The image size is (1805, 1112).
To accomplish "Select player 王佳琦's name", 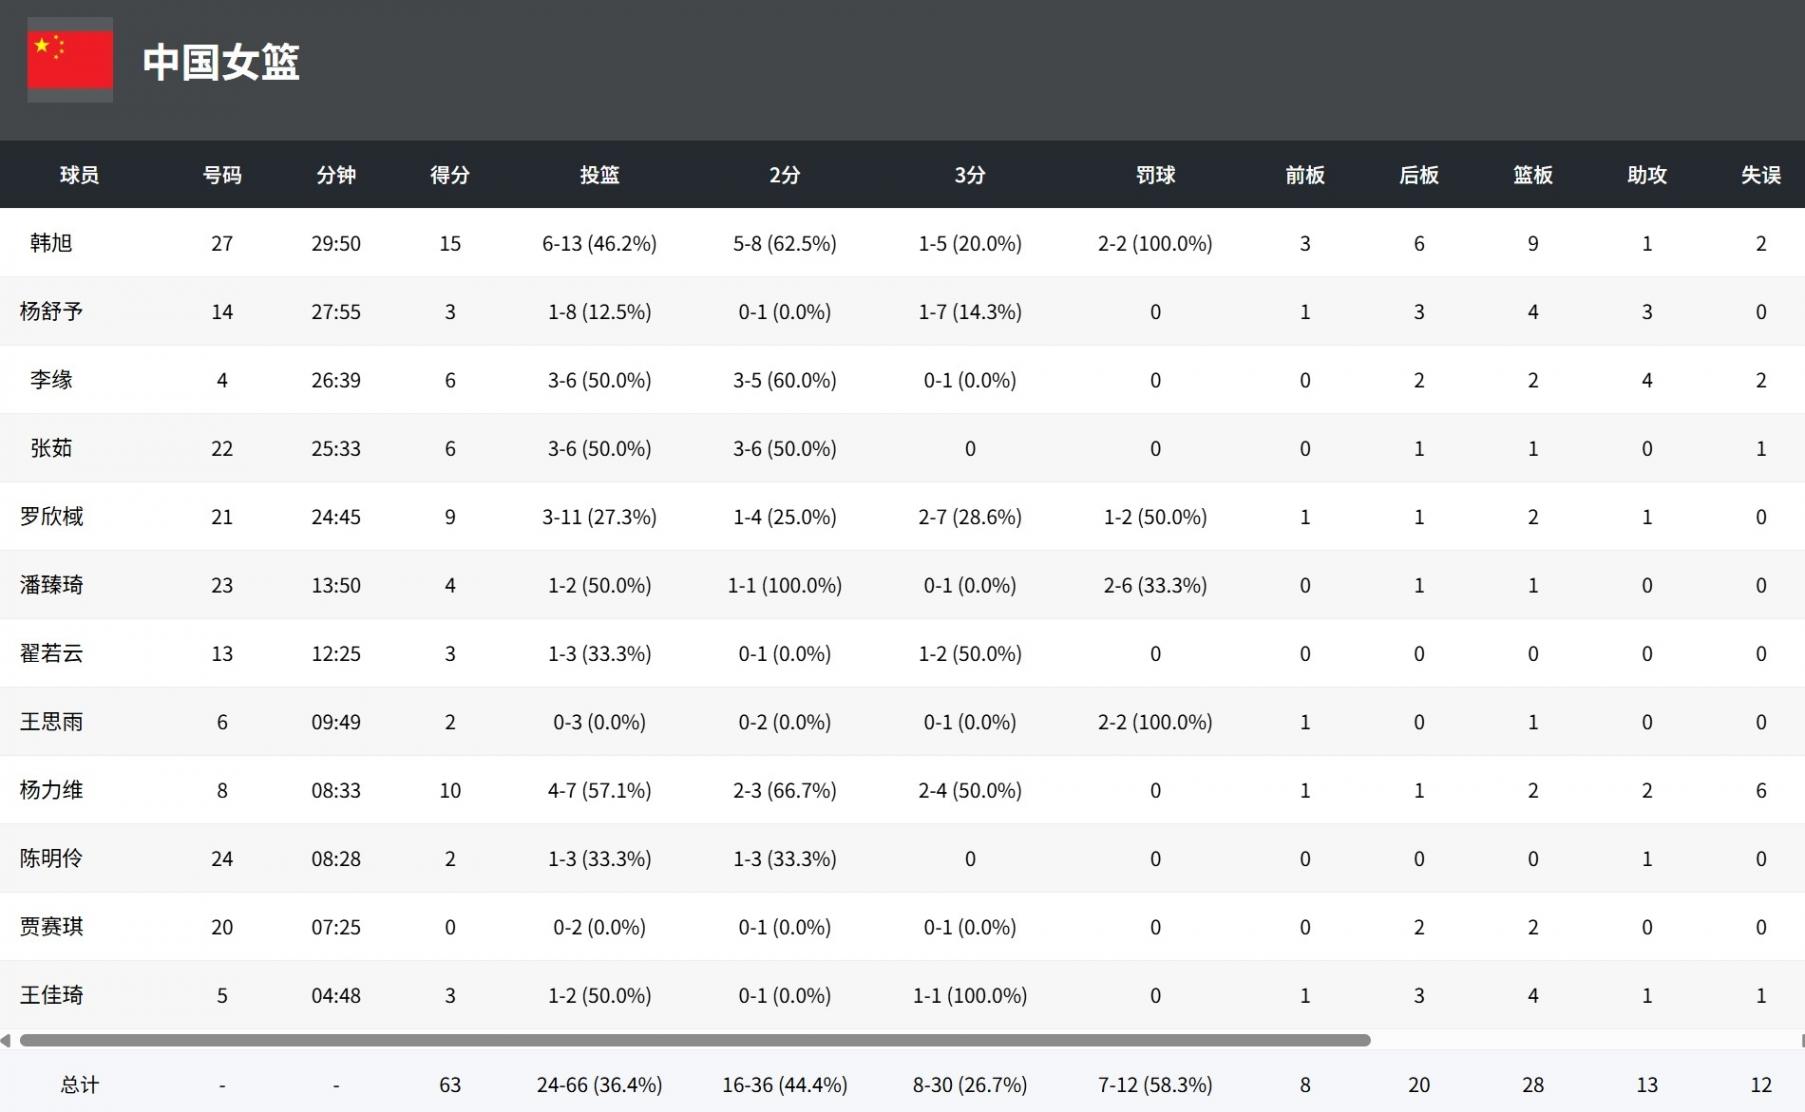I will click(x=51, y=995).
